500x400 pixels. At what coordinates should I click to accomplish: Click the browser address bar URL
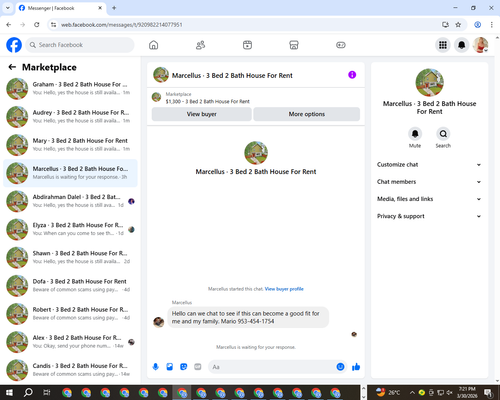point(122,25)
